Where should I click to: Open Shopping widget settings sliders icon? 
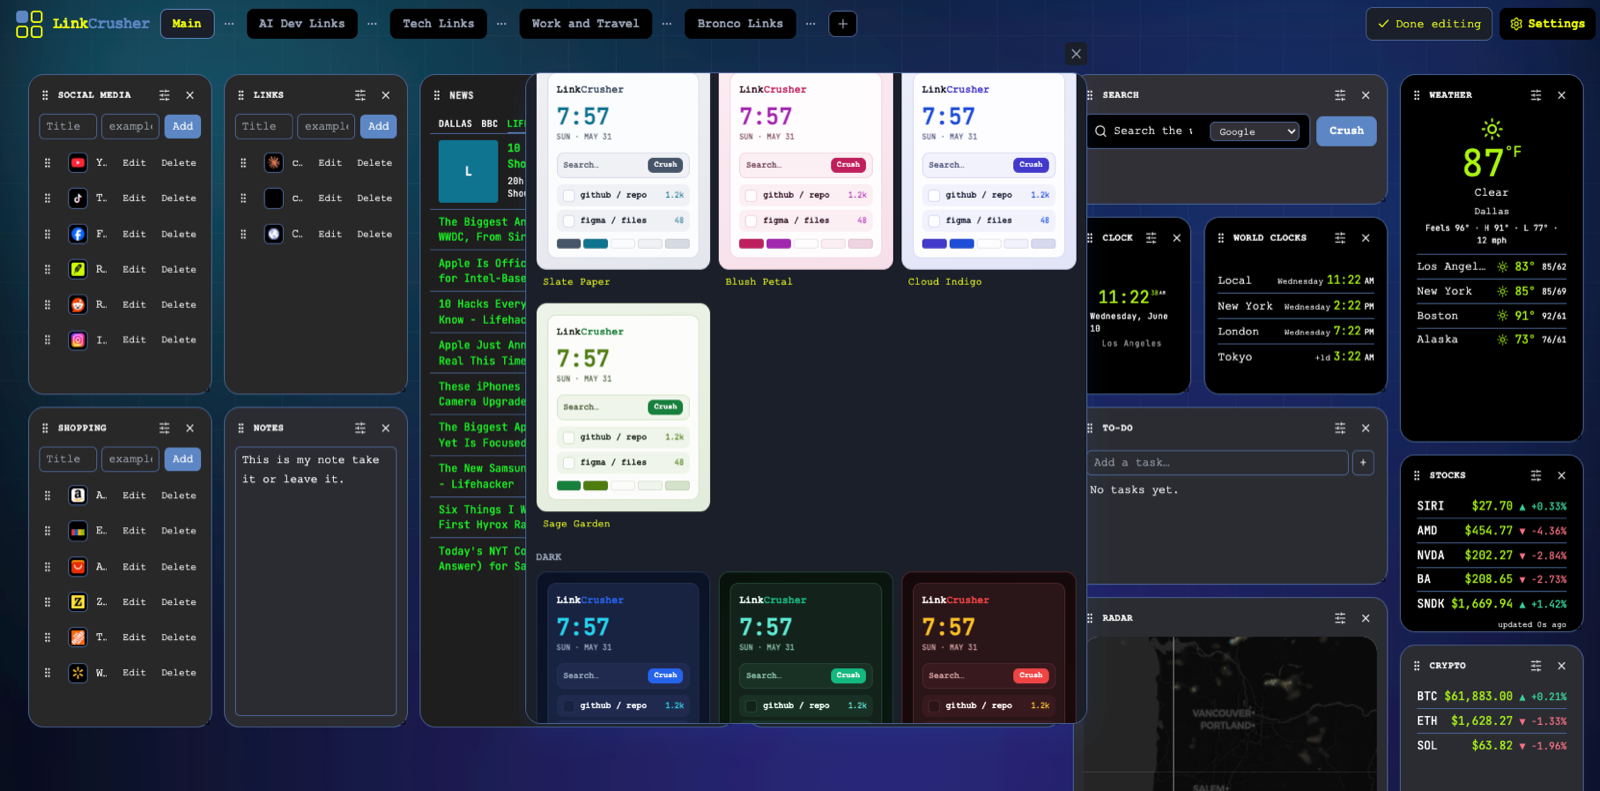tap(164, 428)
